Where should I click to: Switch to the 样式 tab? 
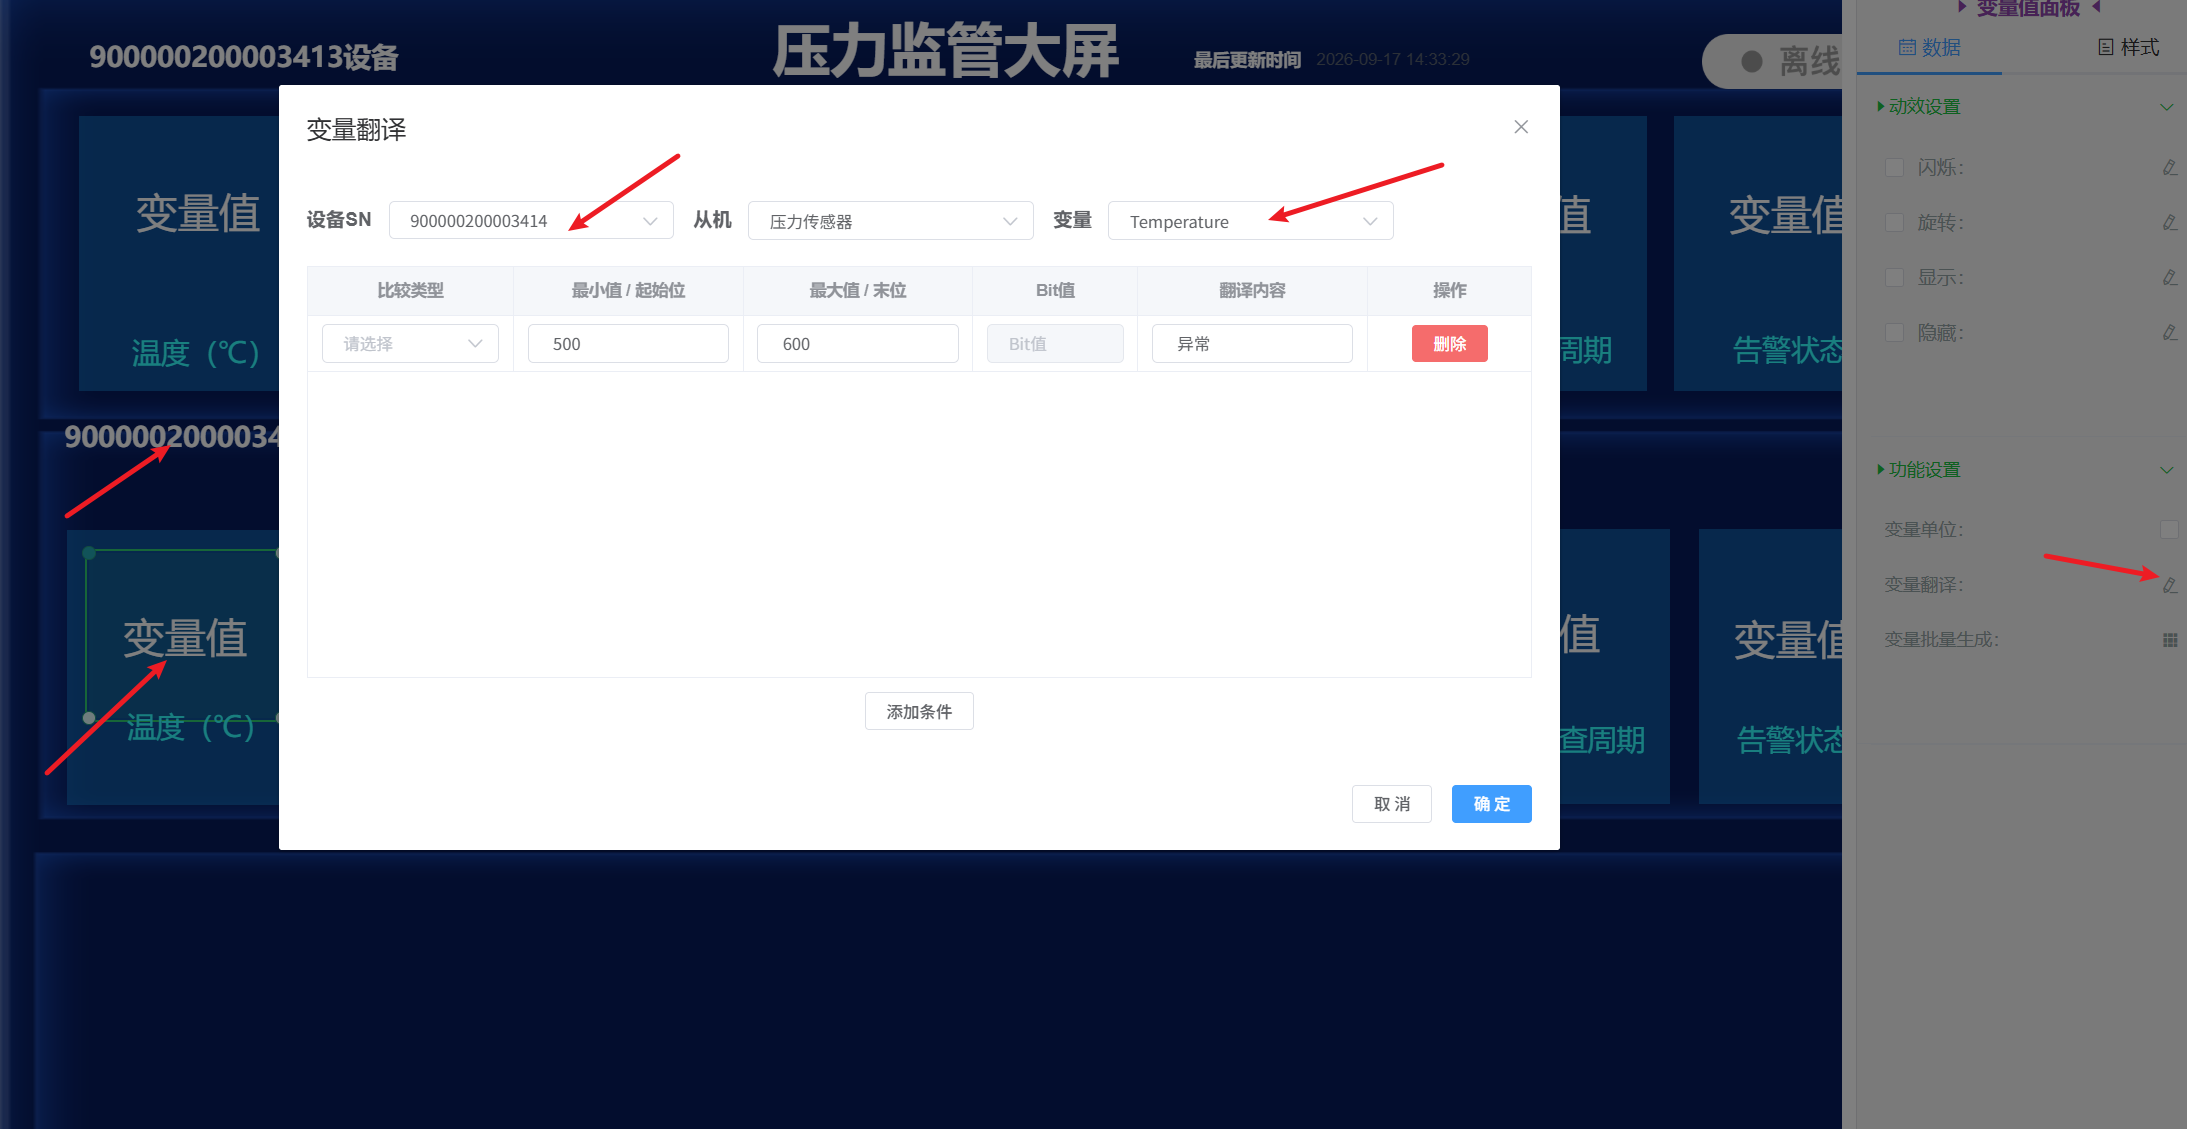tap(2128, 47)
